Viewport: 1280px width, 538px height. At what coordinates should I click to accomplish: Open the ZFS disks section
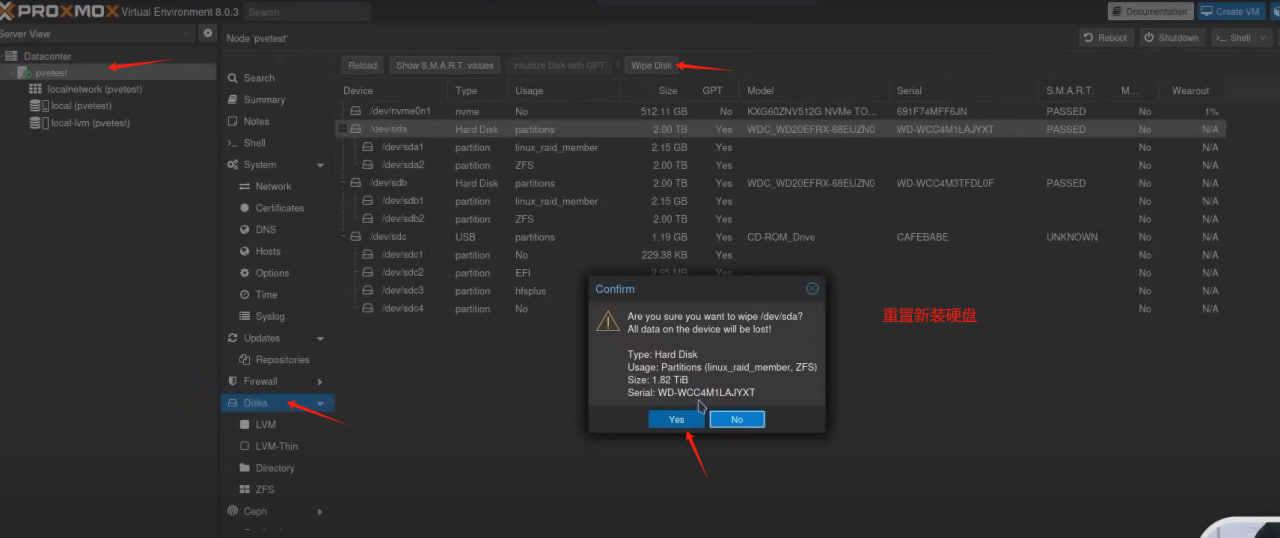[x=264, y=490]
